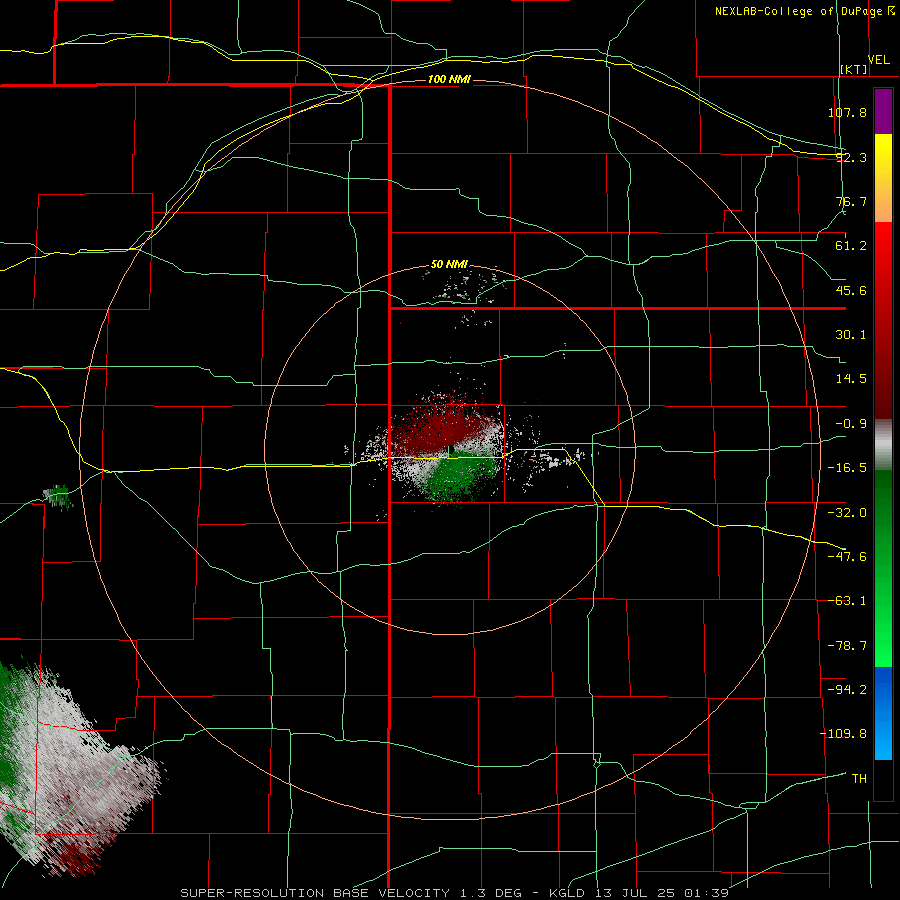Click 'SUPER-RESOLUTION BASE VELOCITY' in the bottom caption

pyautogui.click(x=315, y=893)
